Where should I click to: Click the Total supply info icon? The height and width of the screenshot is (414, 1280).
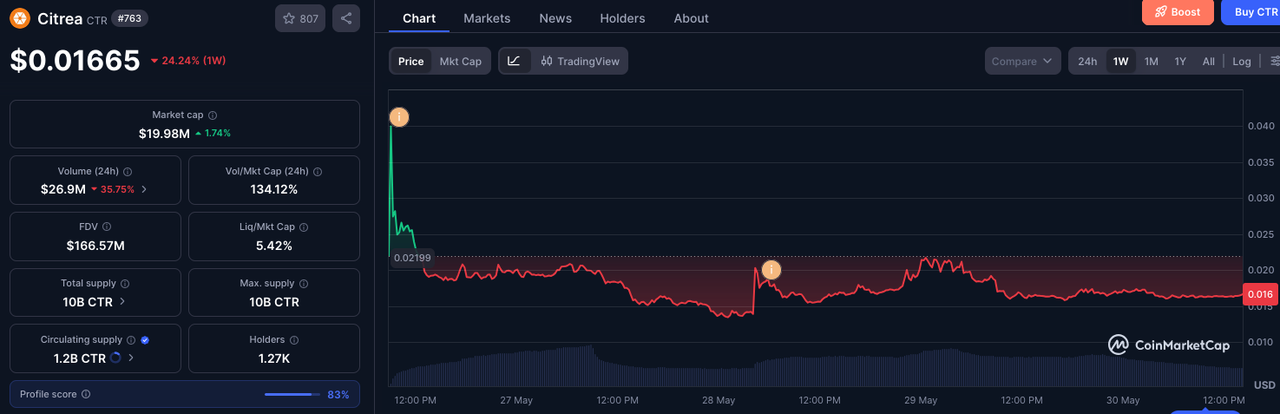125,283
